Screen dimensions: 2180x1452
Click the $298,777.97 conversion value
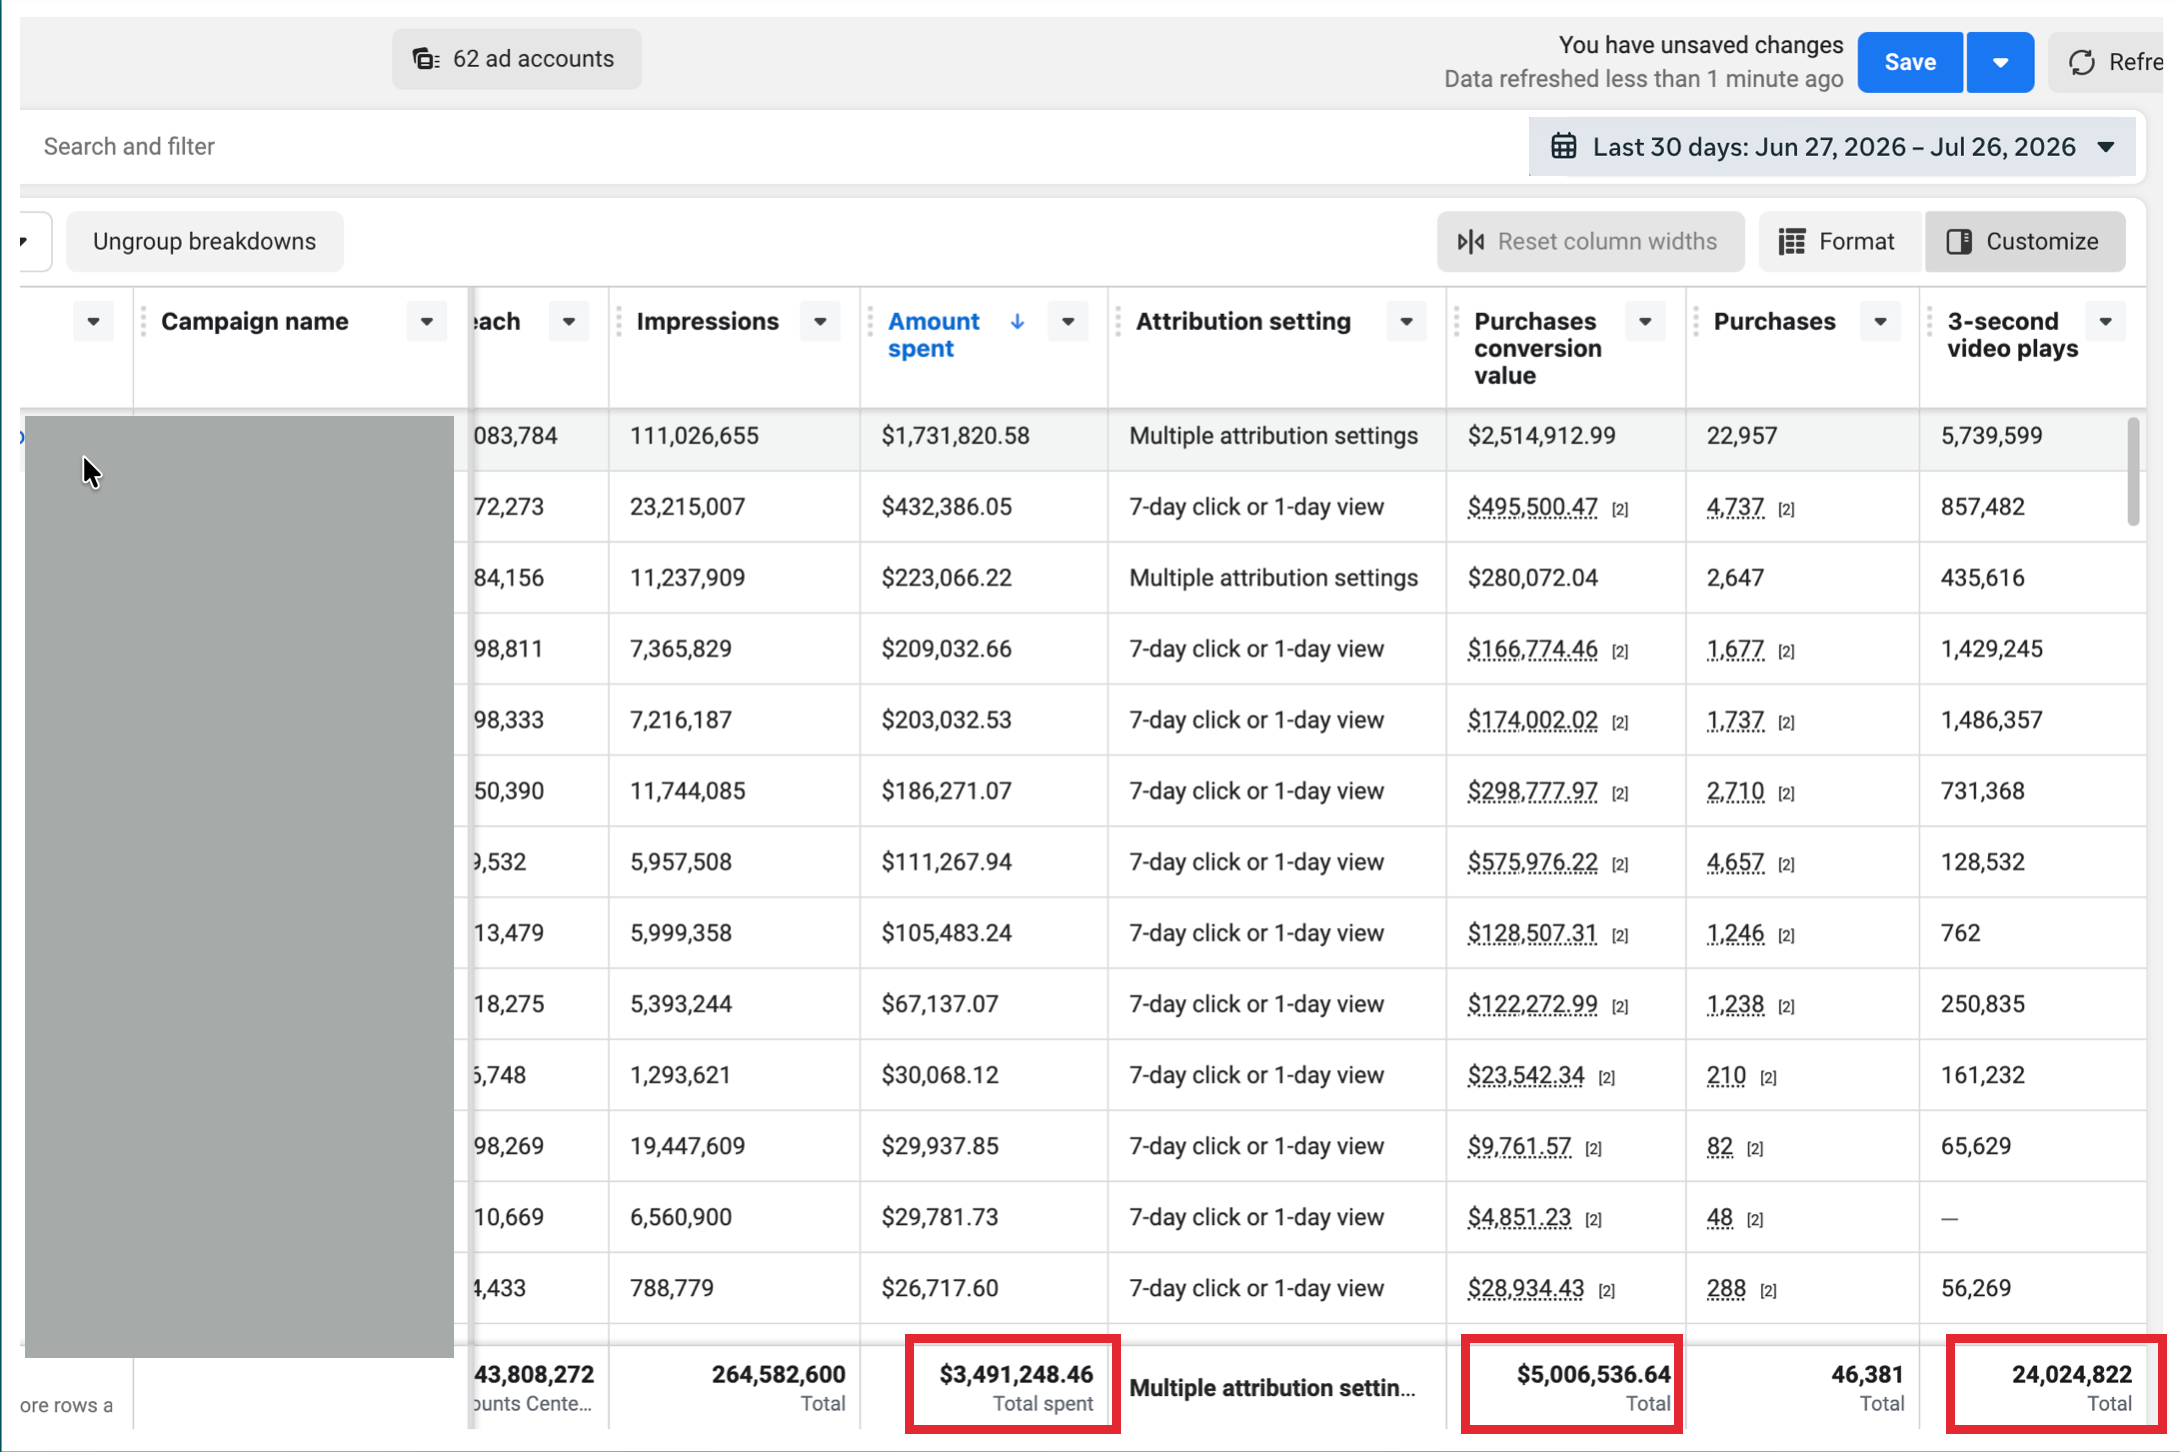click(1532, 791)
